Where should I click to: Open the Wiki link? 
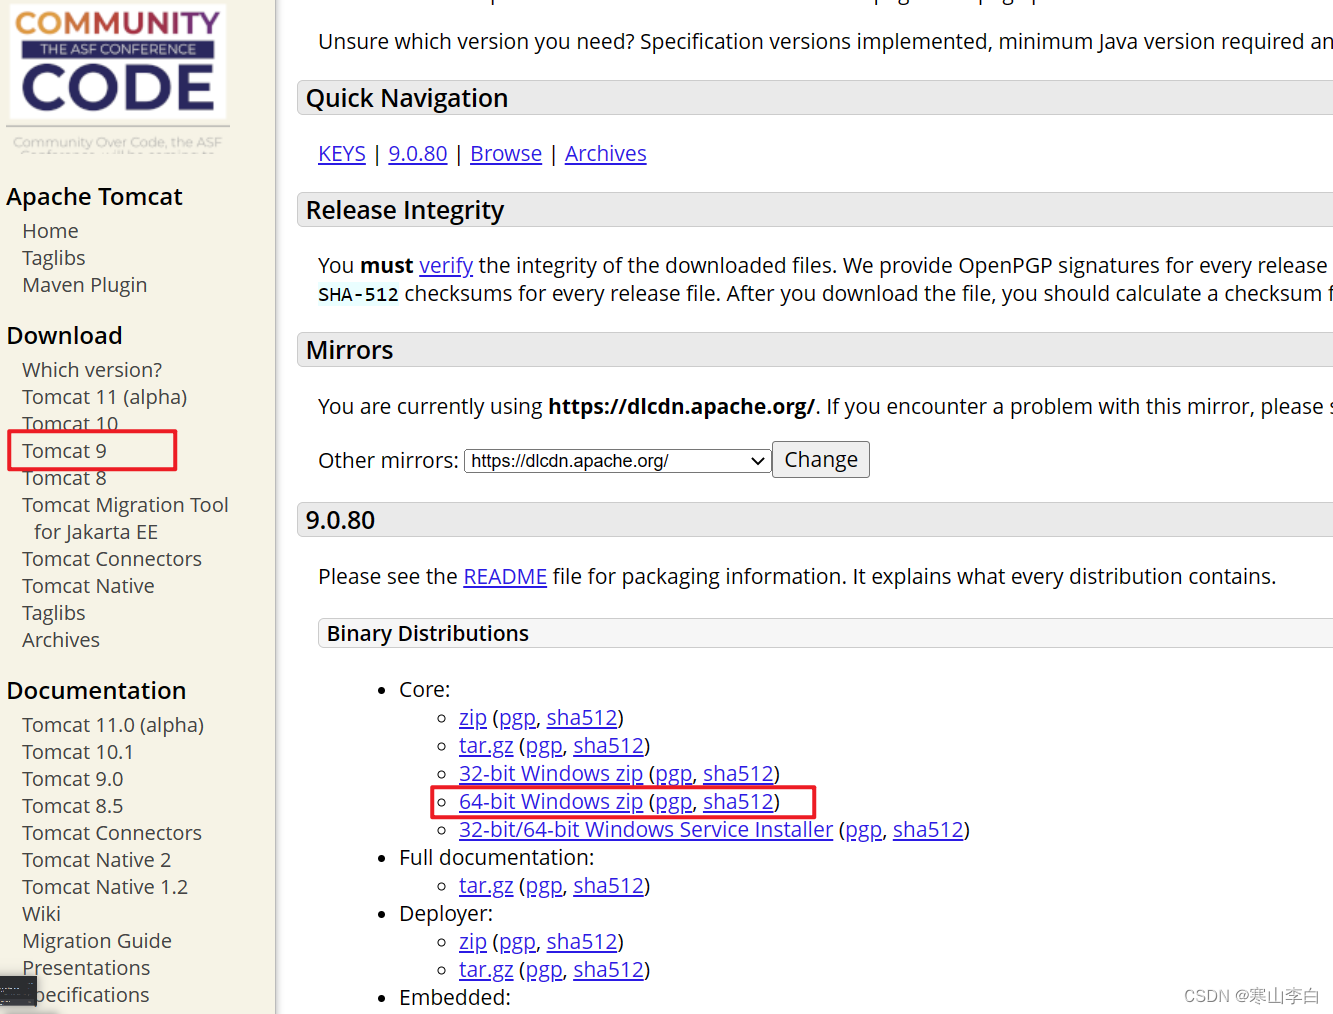tap(42, 914)
